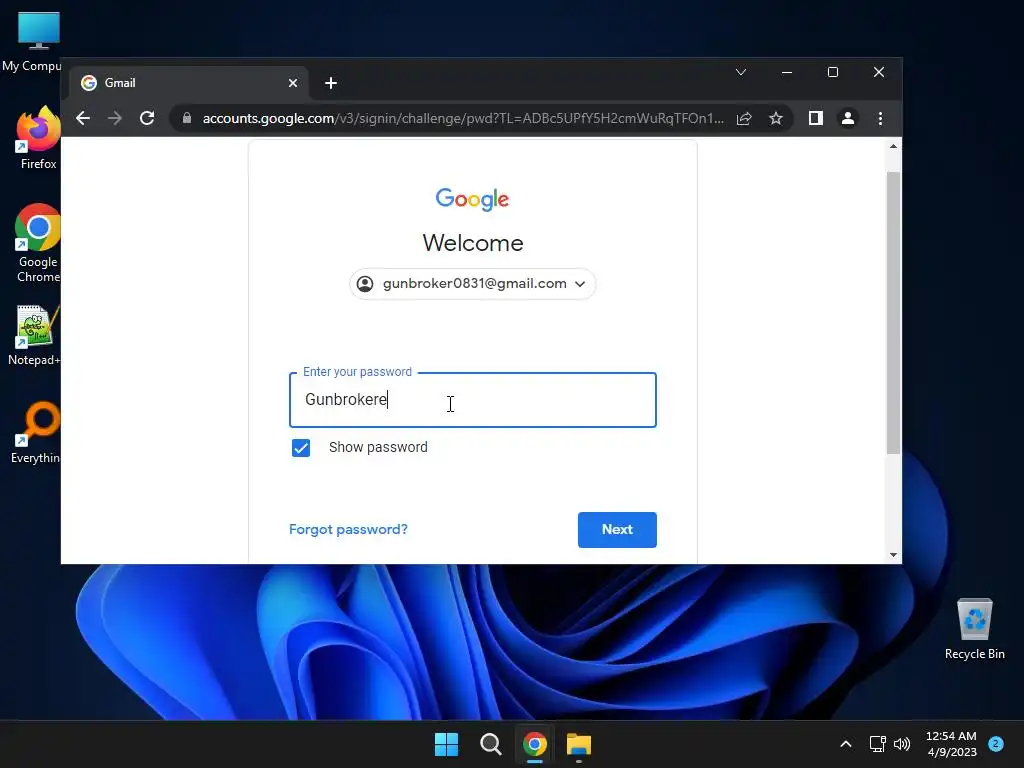Open the tab search chevron in title bar
Image resolution: width=1024 pixels, height=768 pixels.
click(x=741, y=72)
